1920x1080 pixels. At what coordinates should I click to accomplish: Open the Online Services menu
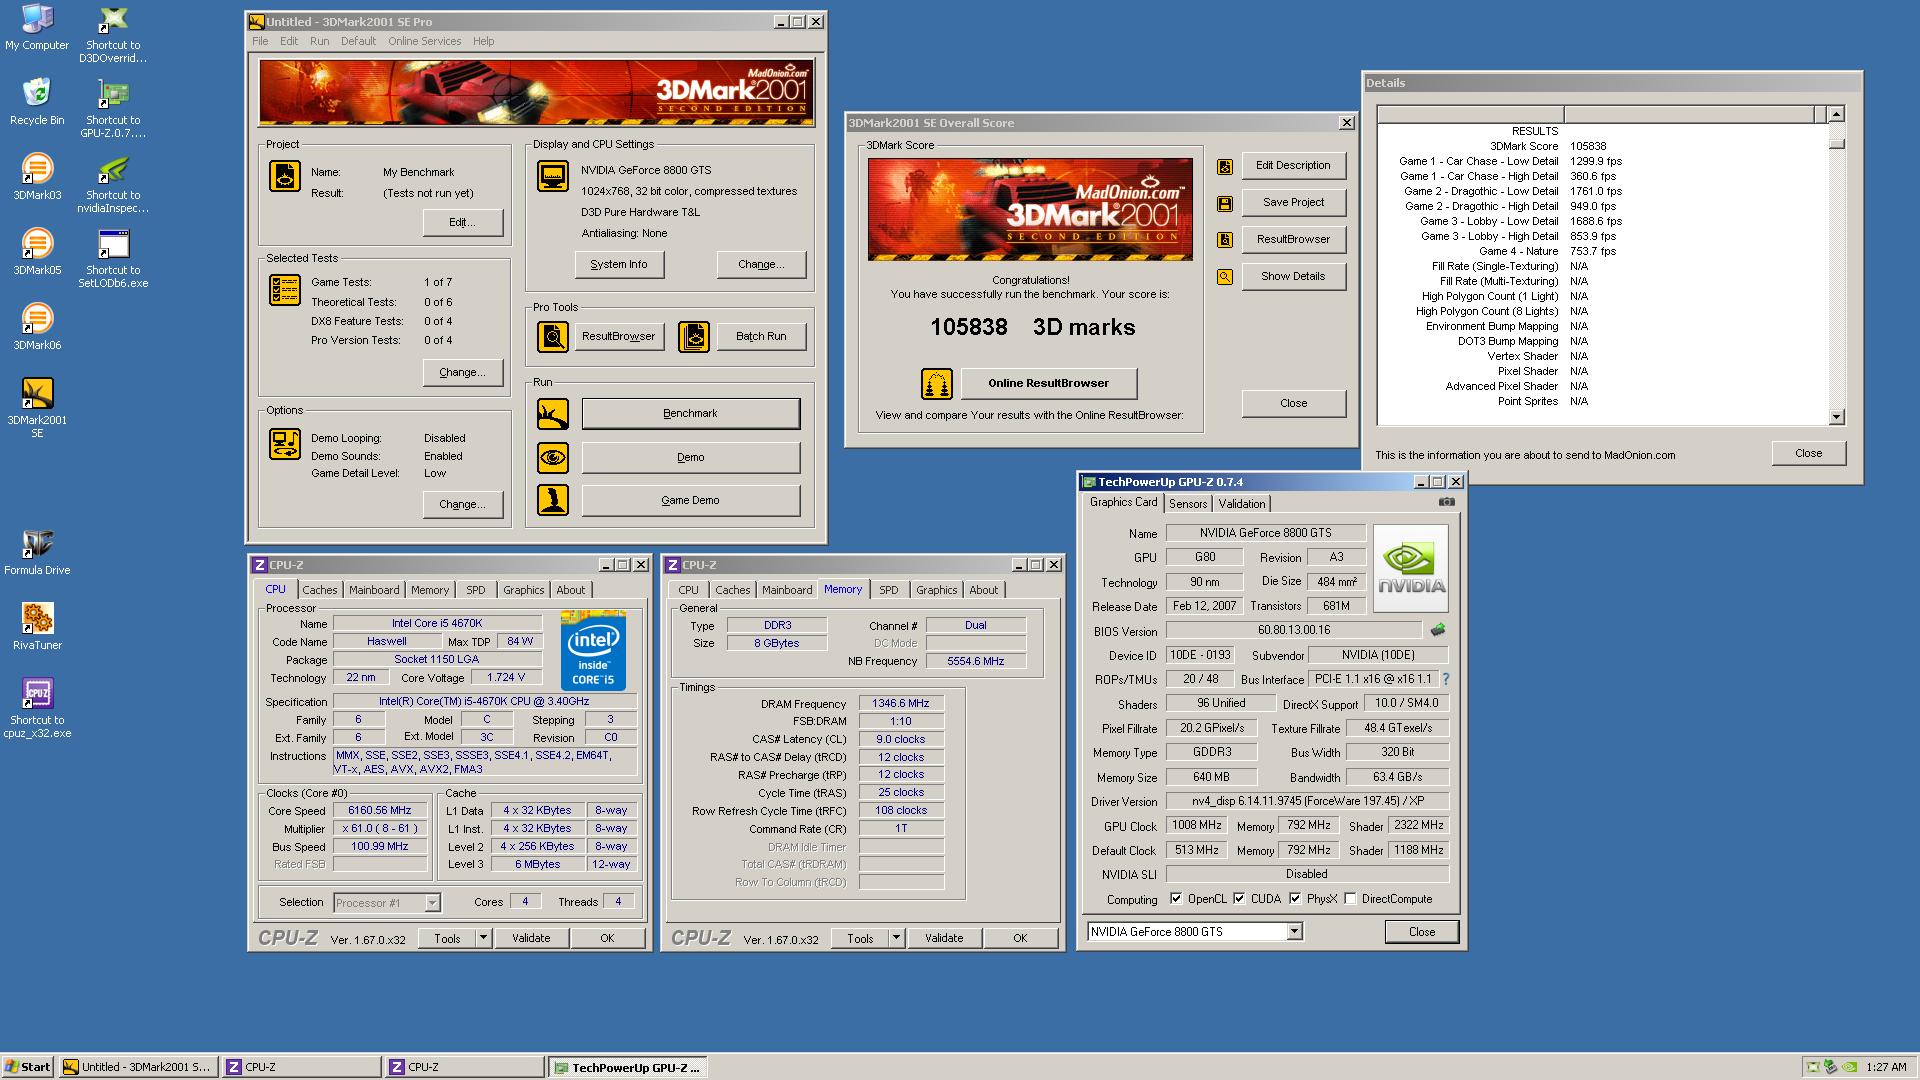pyautogui.click(x=424, y=41)
